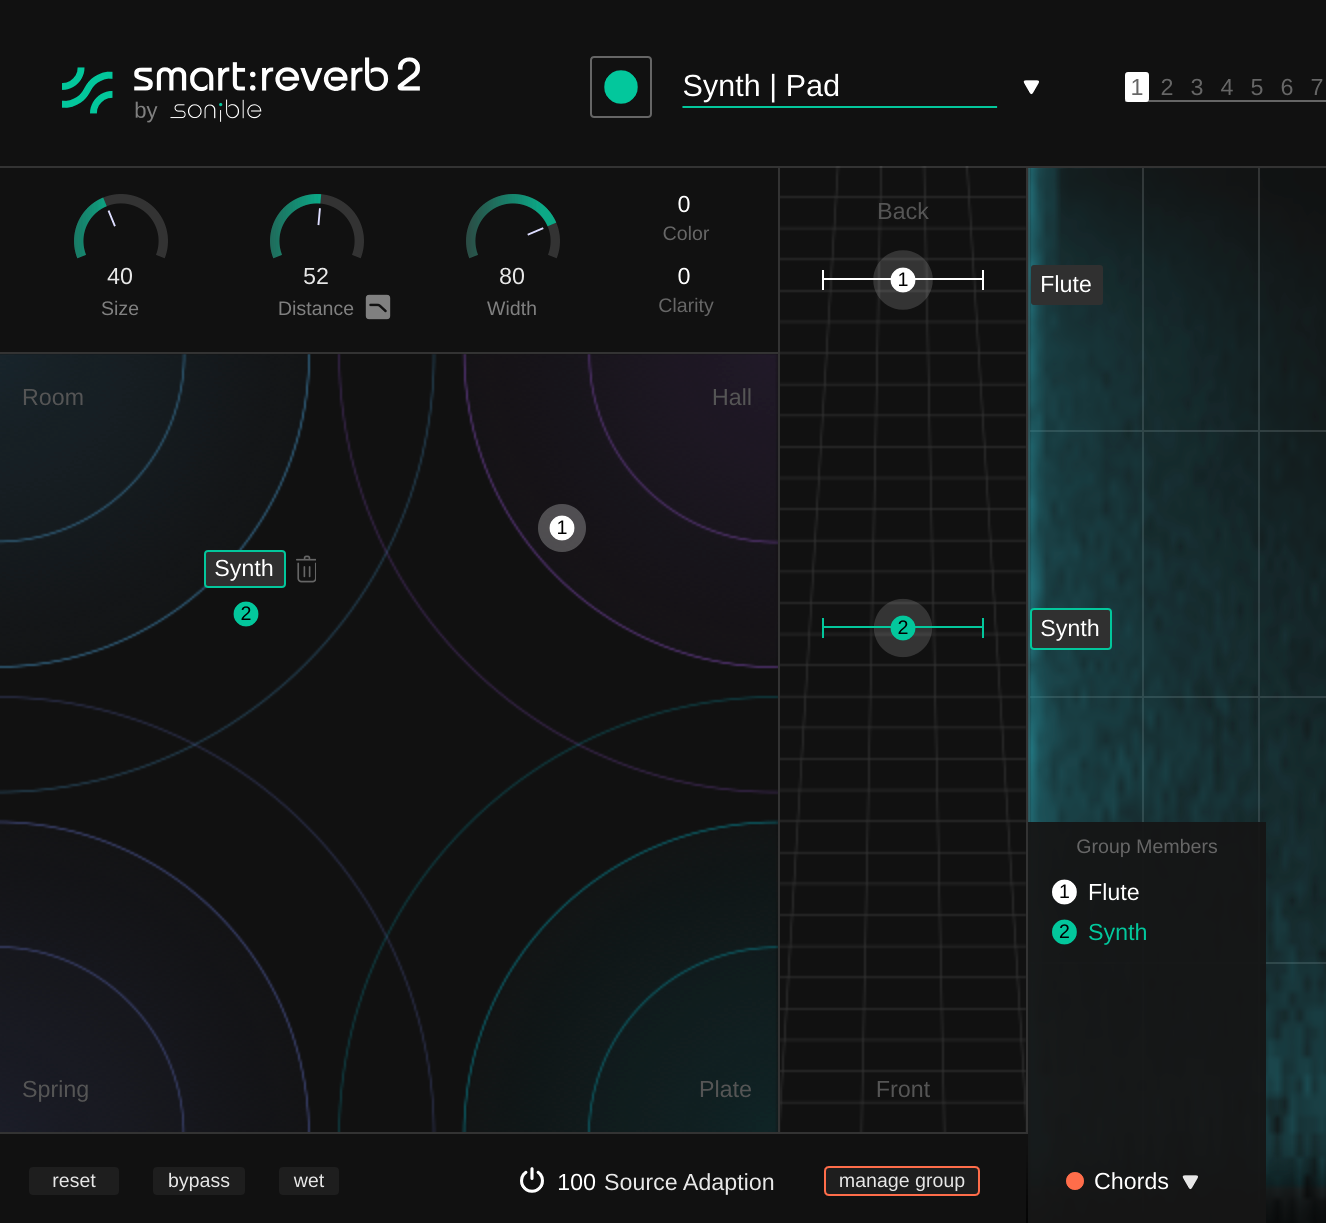This screenshot has height=1223, width=1326.
Task: Toggle the bypass button
Action: coord(198,1181)
